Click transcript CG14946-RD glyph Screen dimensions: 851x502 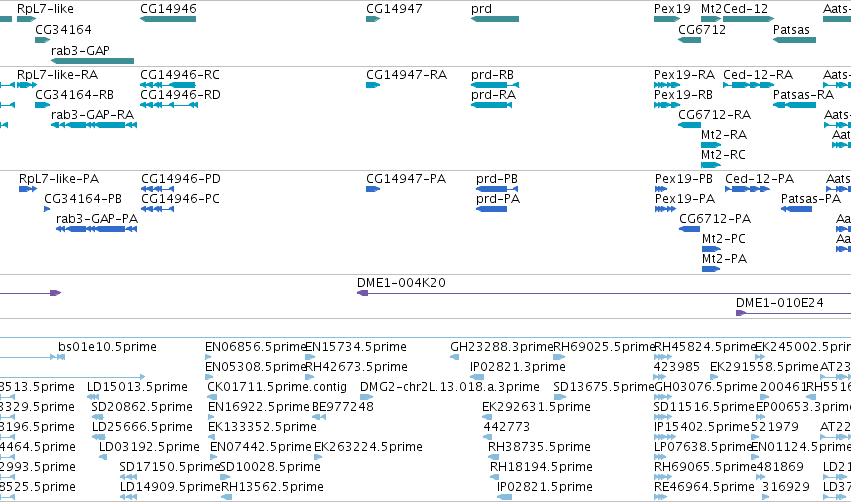tap(169, 105)
